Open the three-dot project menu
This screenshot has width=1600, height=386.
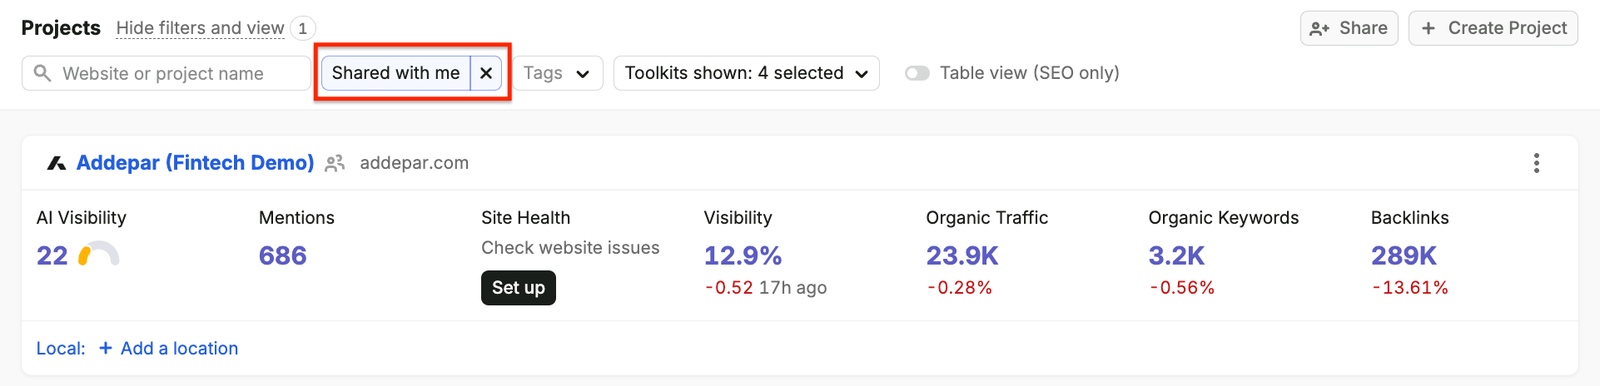[x=1536, y=163]
